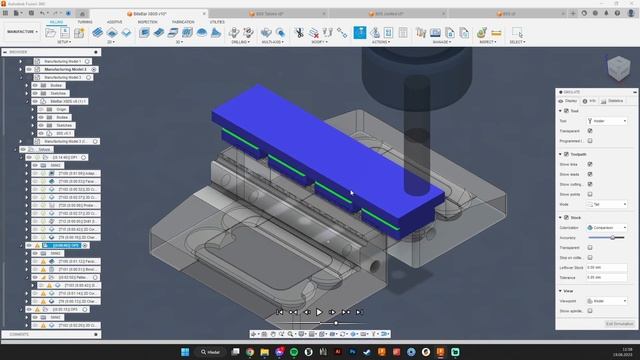Switch to the INSPECTION ribbon tab

(x=147, y=22)
